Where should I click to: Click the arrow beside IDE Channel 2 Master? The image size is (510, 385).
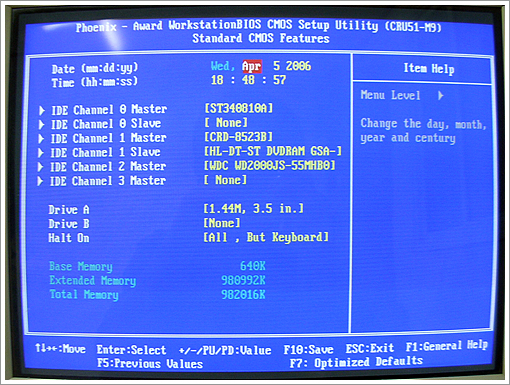[40, 167]
